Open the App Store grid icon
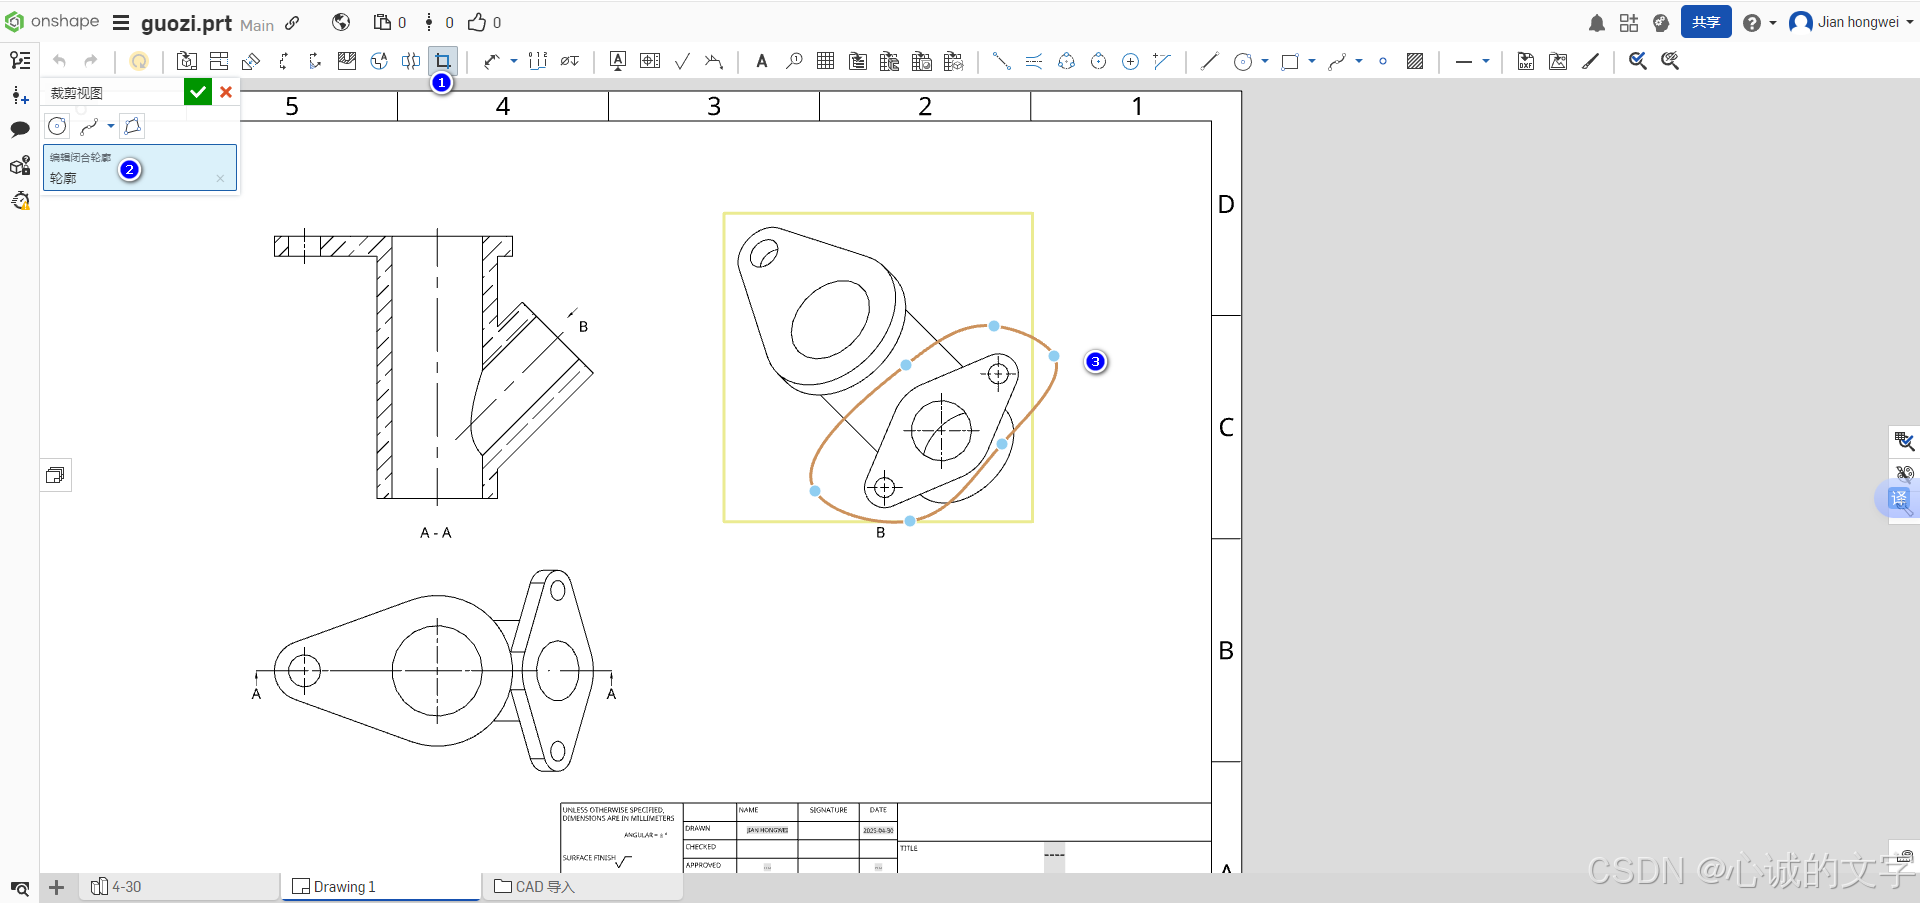This screenshot has width=1920, height=903. click(x=1629, y=23)
